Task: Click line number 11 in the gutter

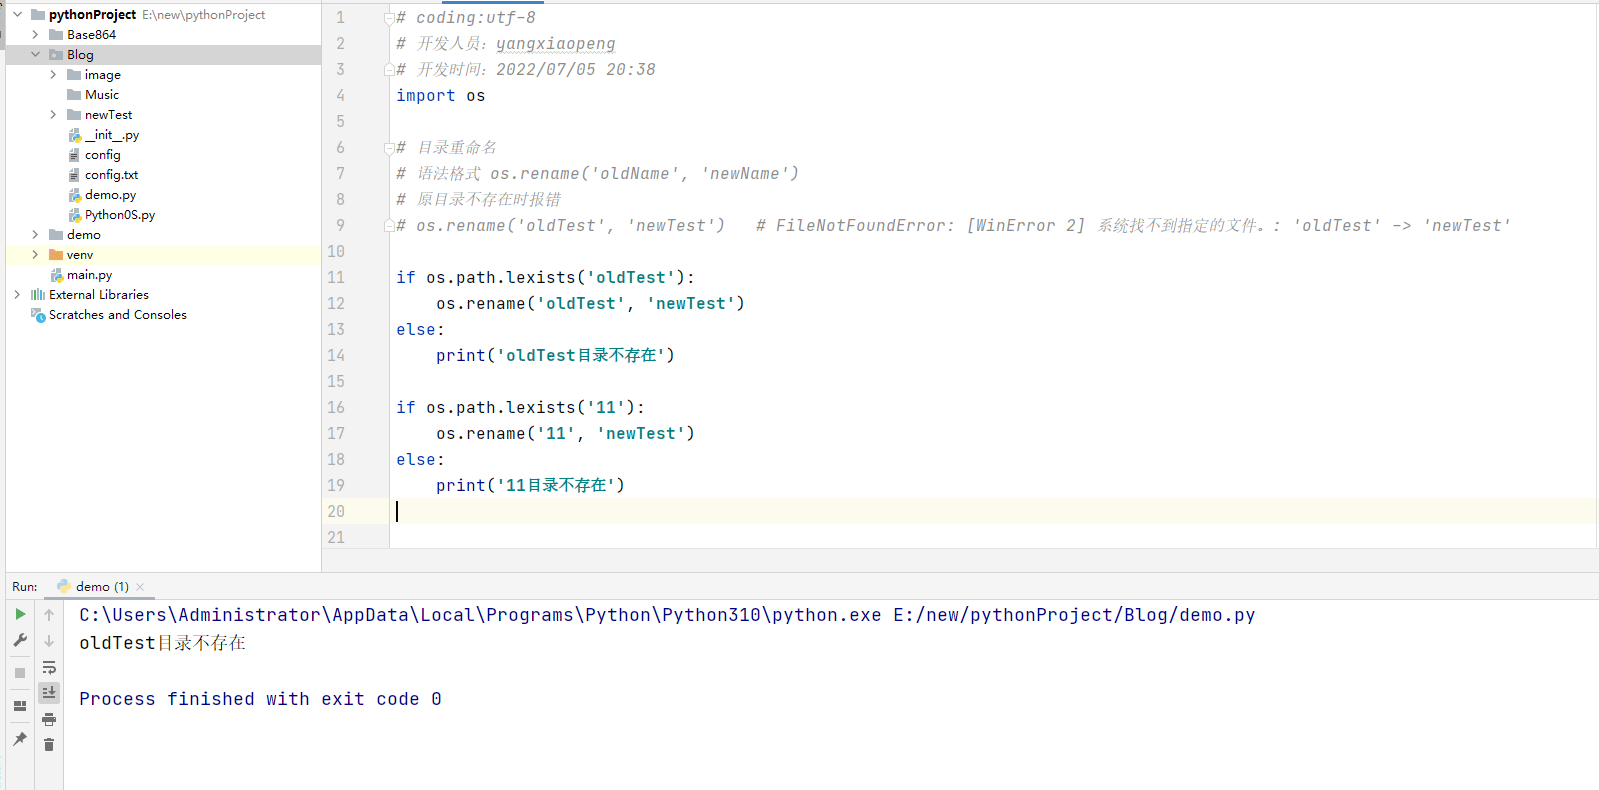Action: (x=336, y=278)
